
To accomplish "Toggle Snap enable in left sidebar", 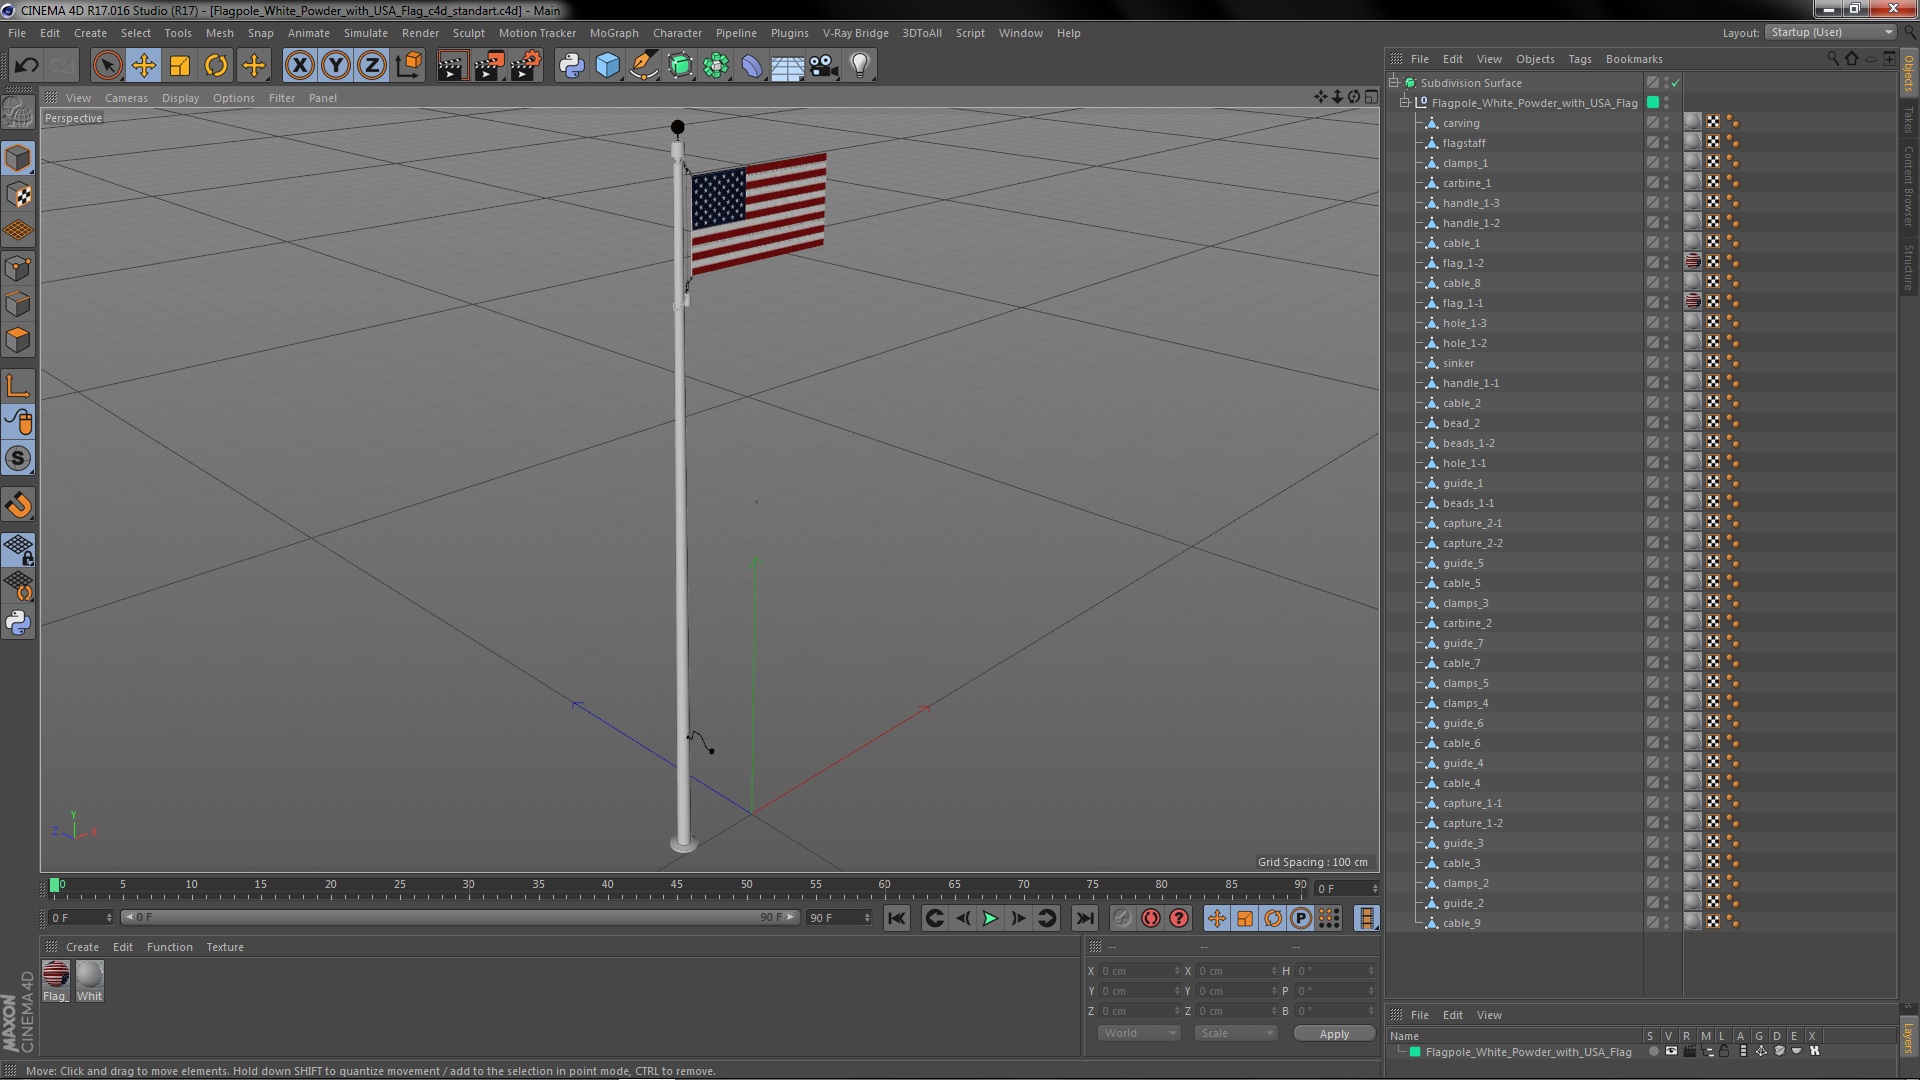I will coord(18,459).
